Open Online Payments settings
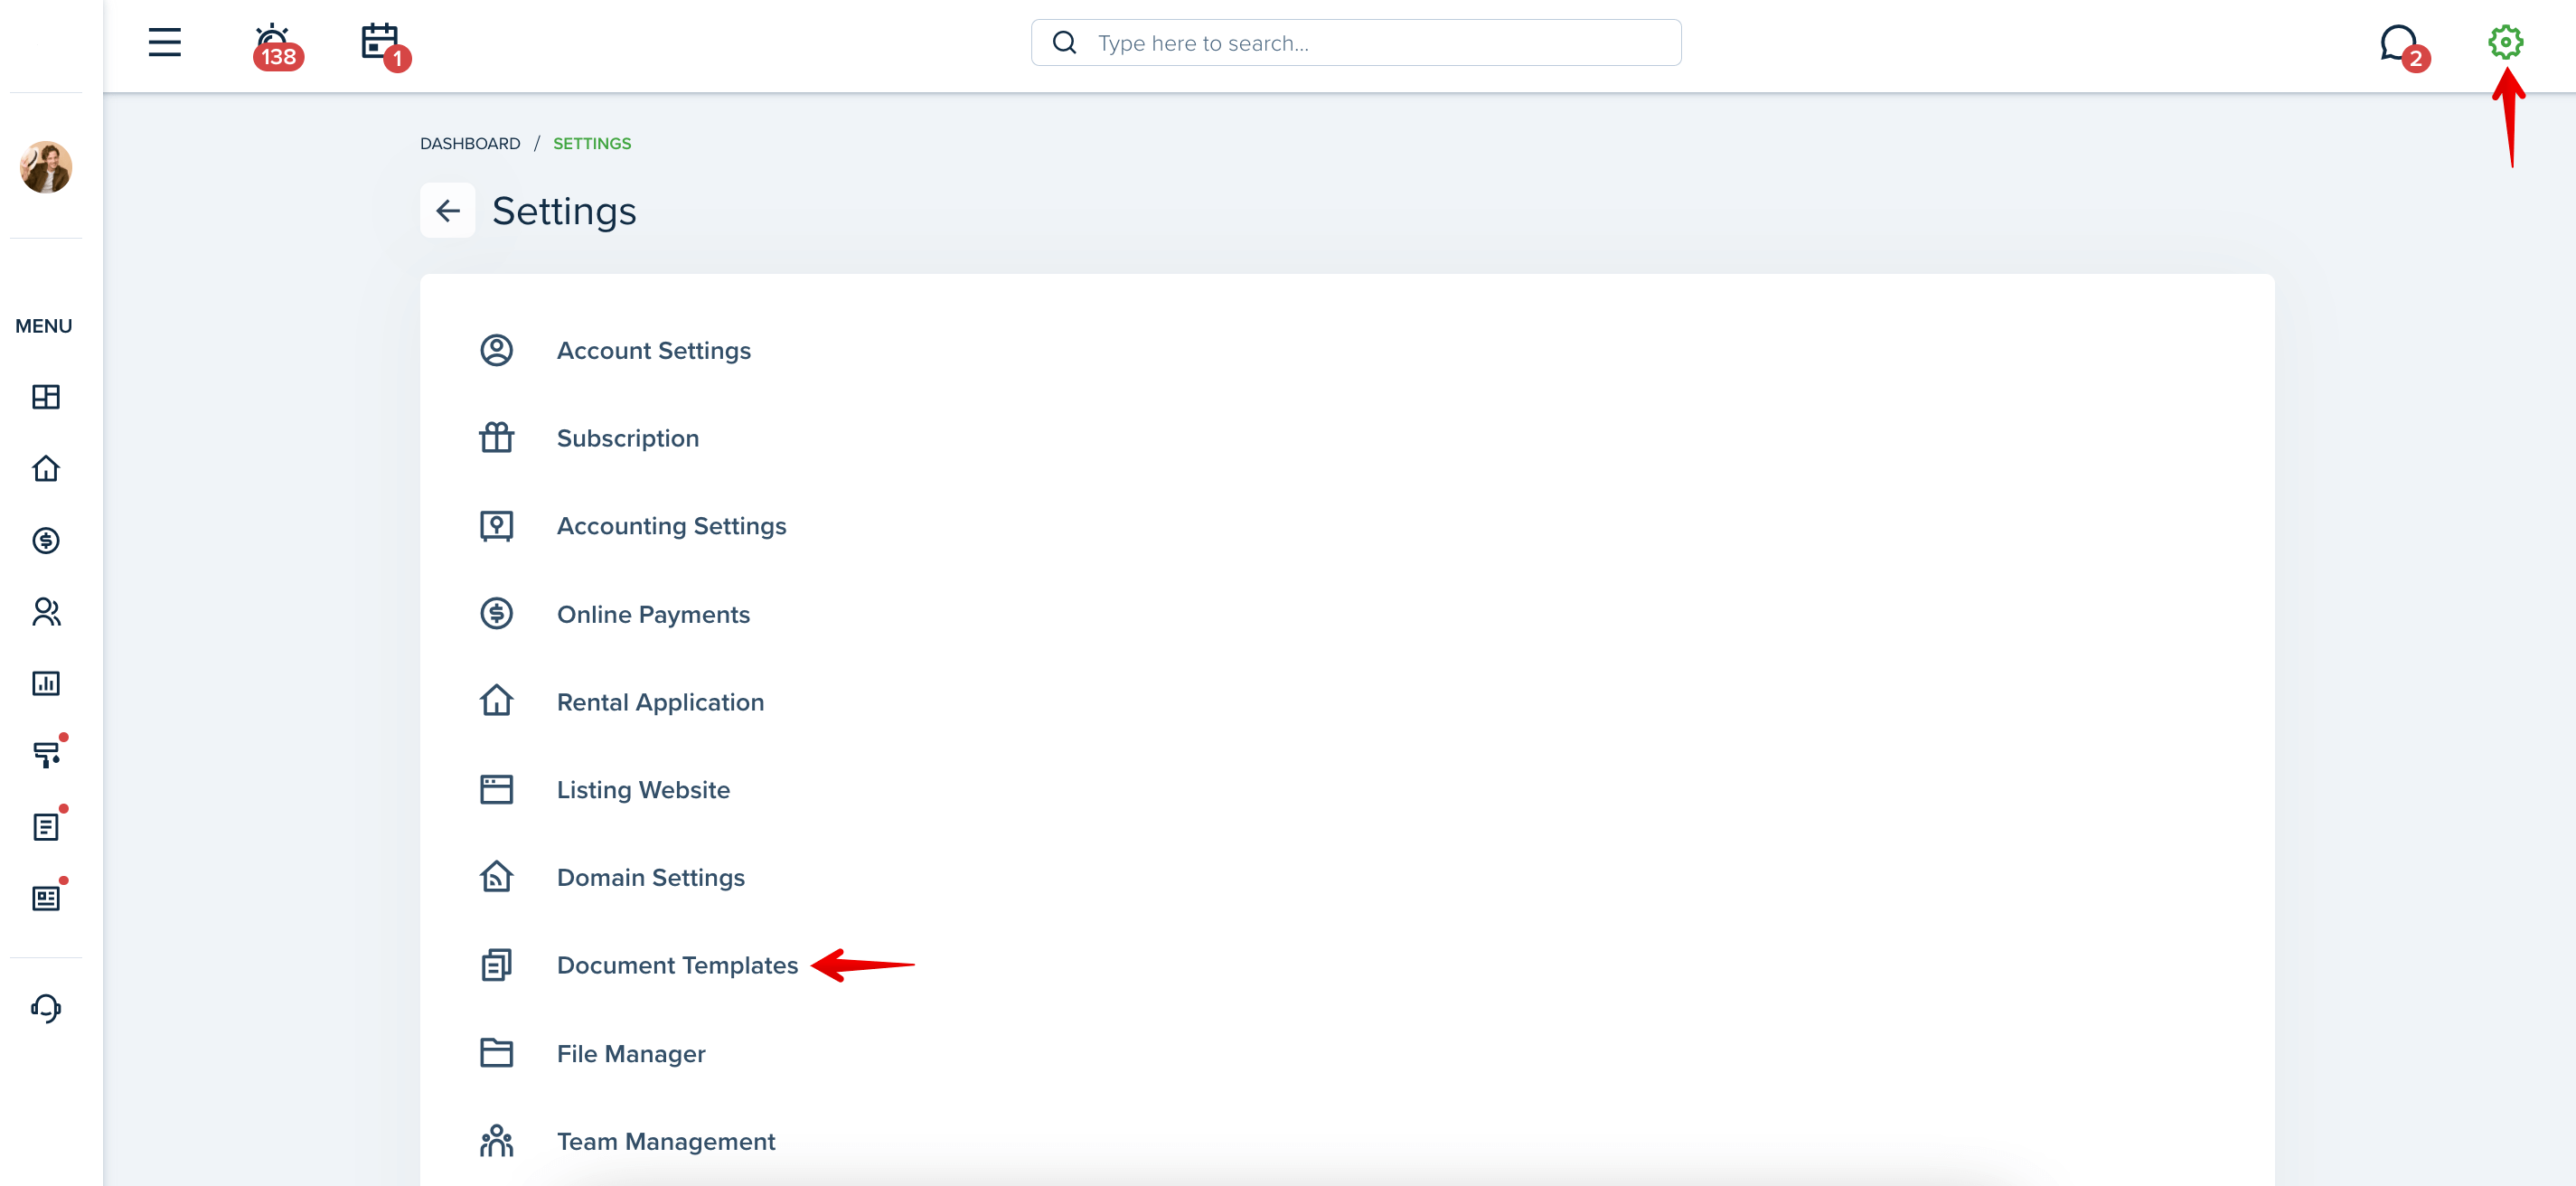 point(653,614)
